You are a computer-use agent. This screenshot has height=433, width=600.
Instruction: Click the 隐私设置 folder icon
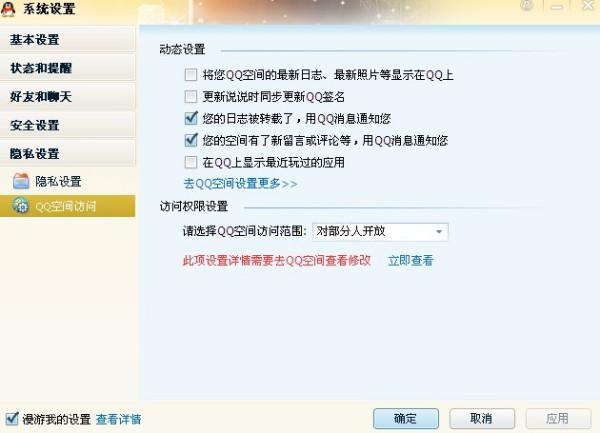tap(21, 181)
